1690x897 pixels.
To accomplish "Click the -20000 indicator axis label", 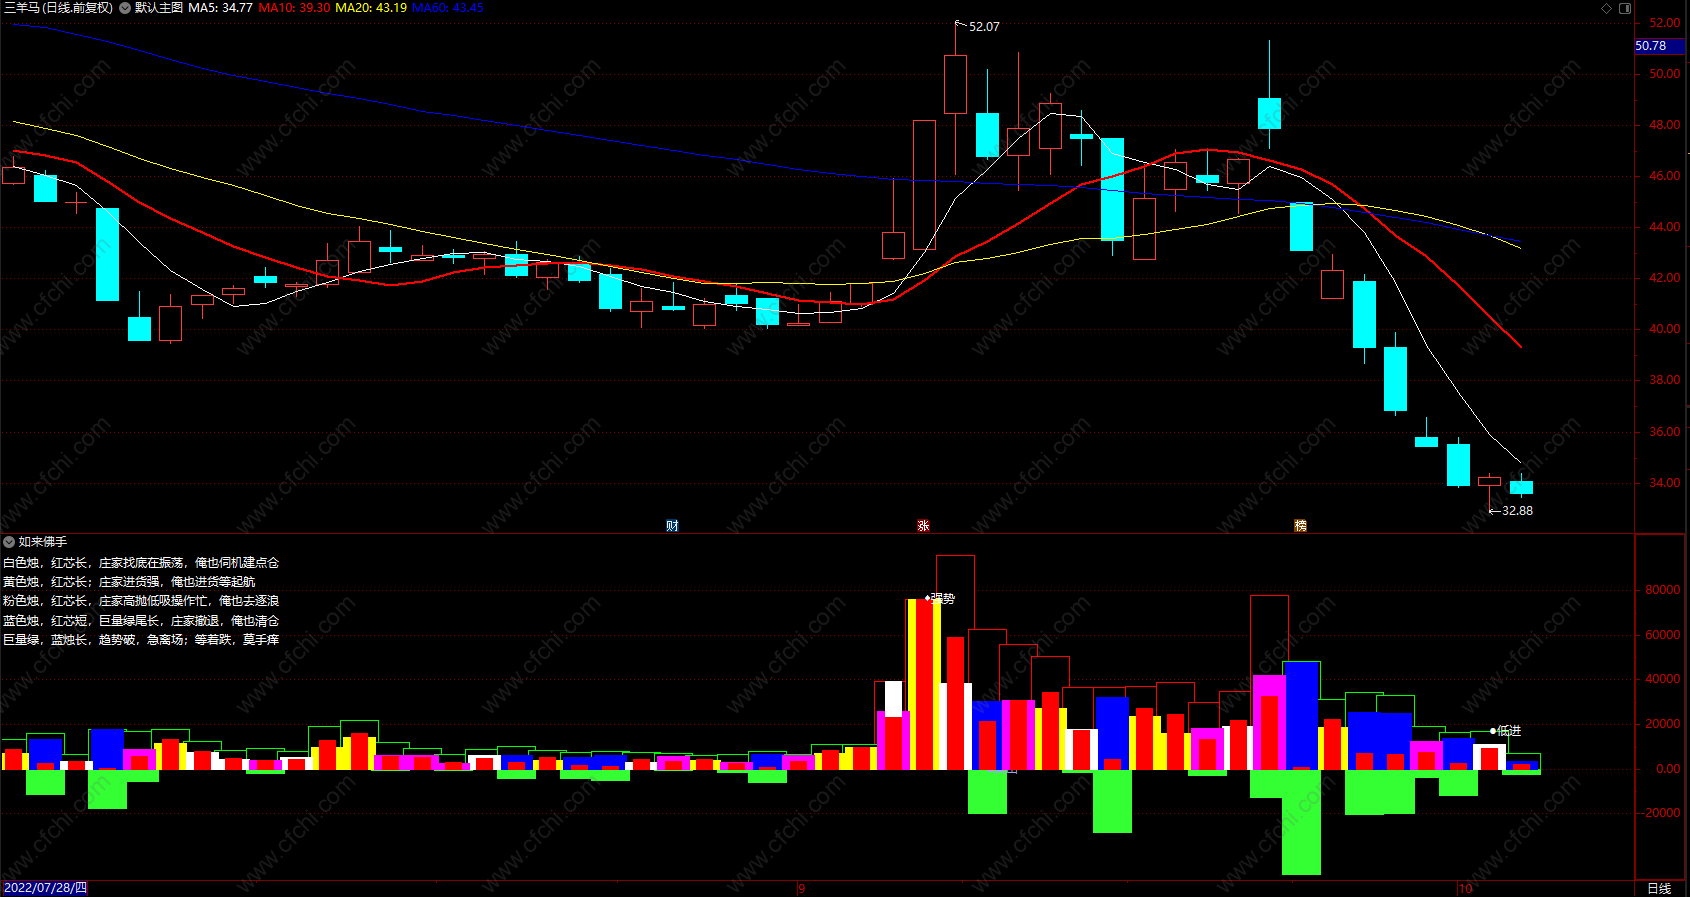I will [x=1659, y=813].
